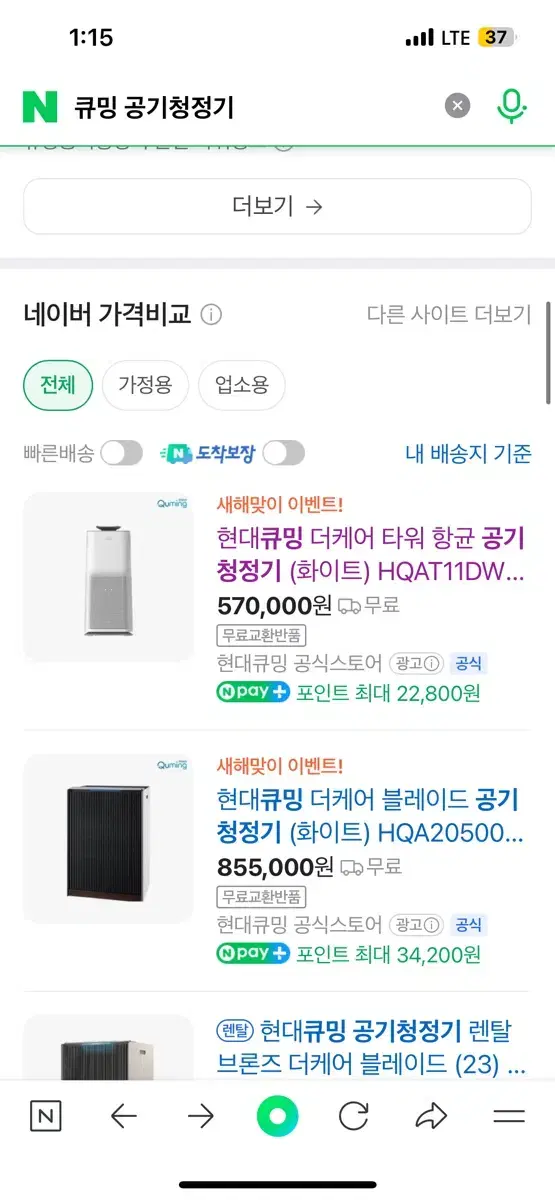The width and height of the screenshot is (555, 1200).
Task: Select the 가정용 filter tab
Action: pyautogui.click(x=145, y=385)
